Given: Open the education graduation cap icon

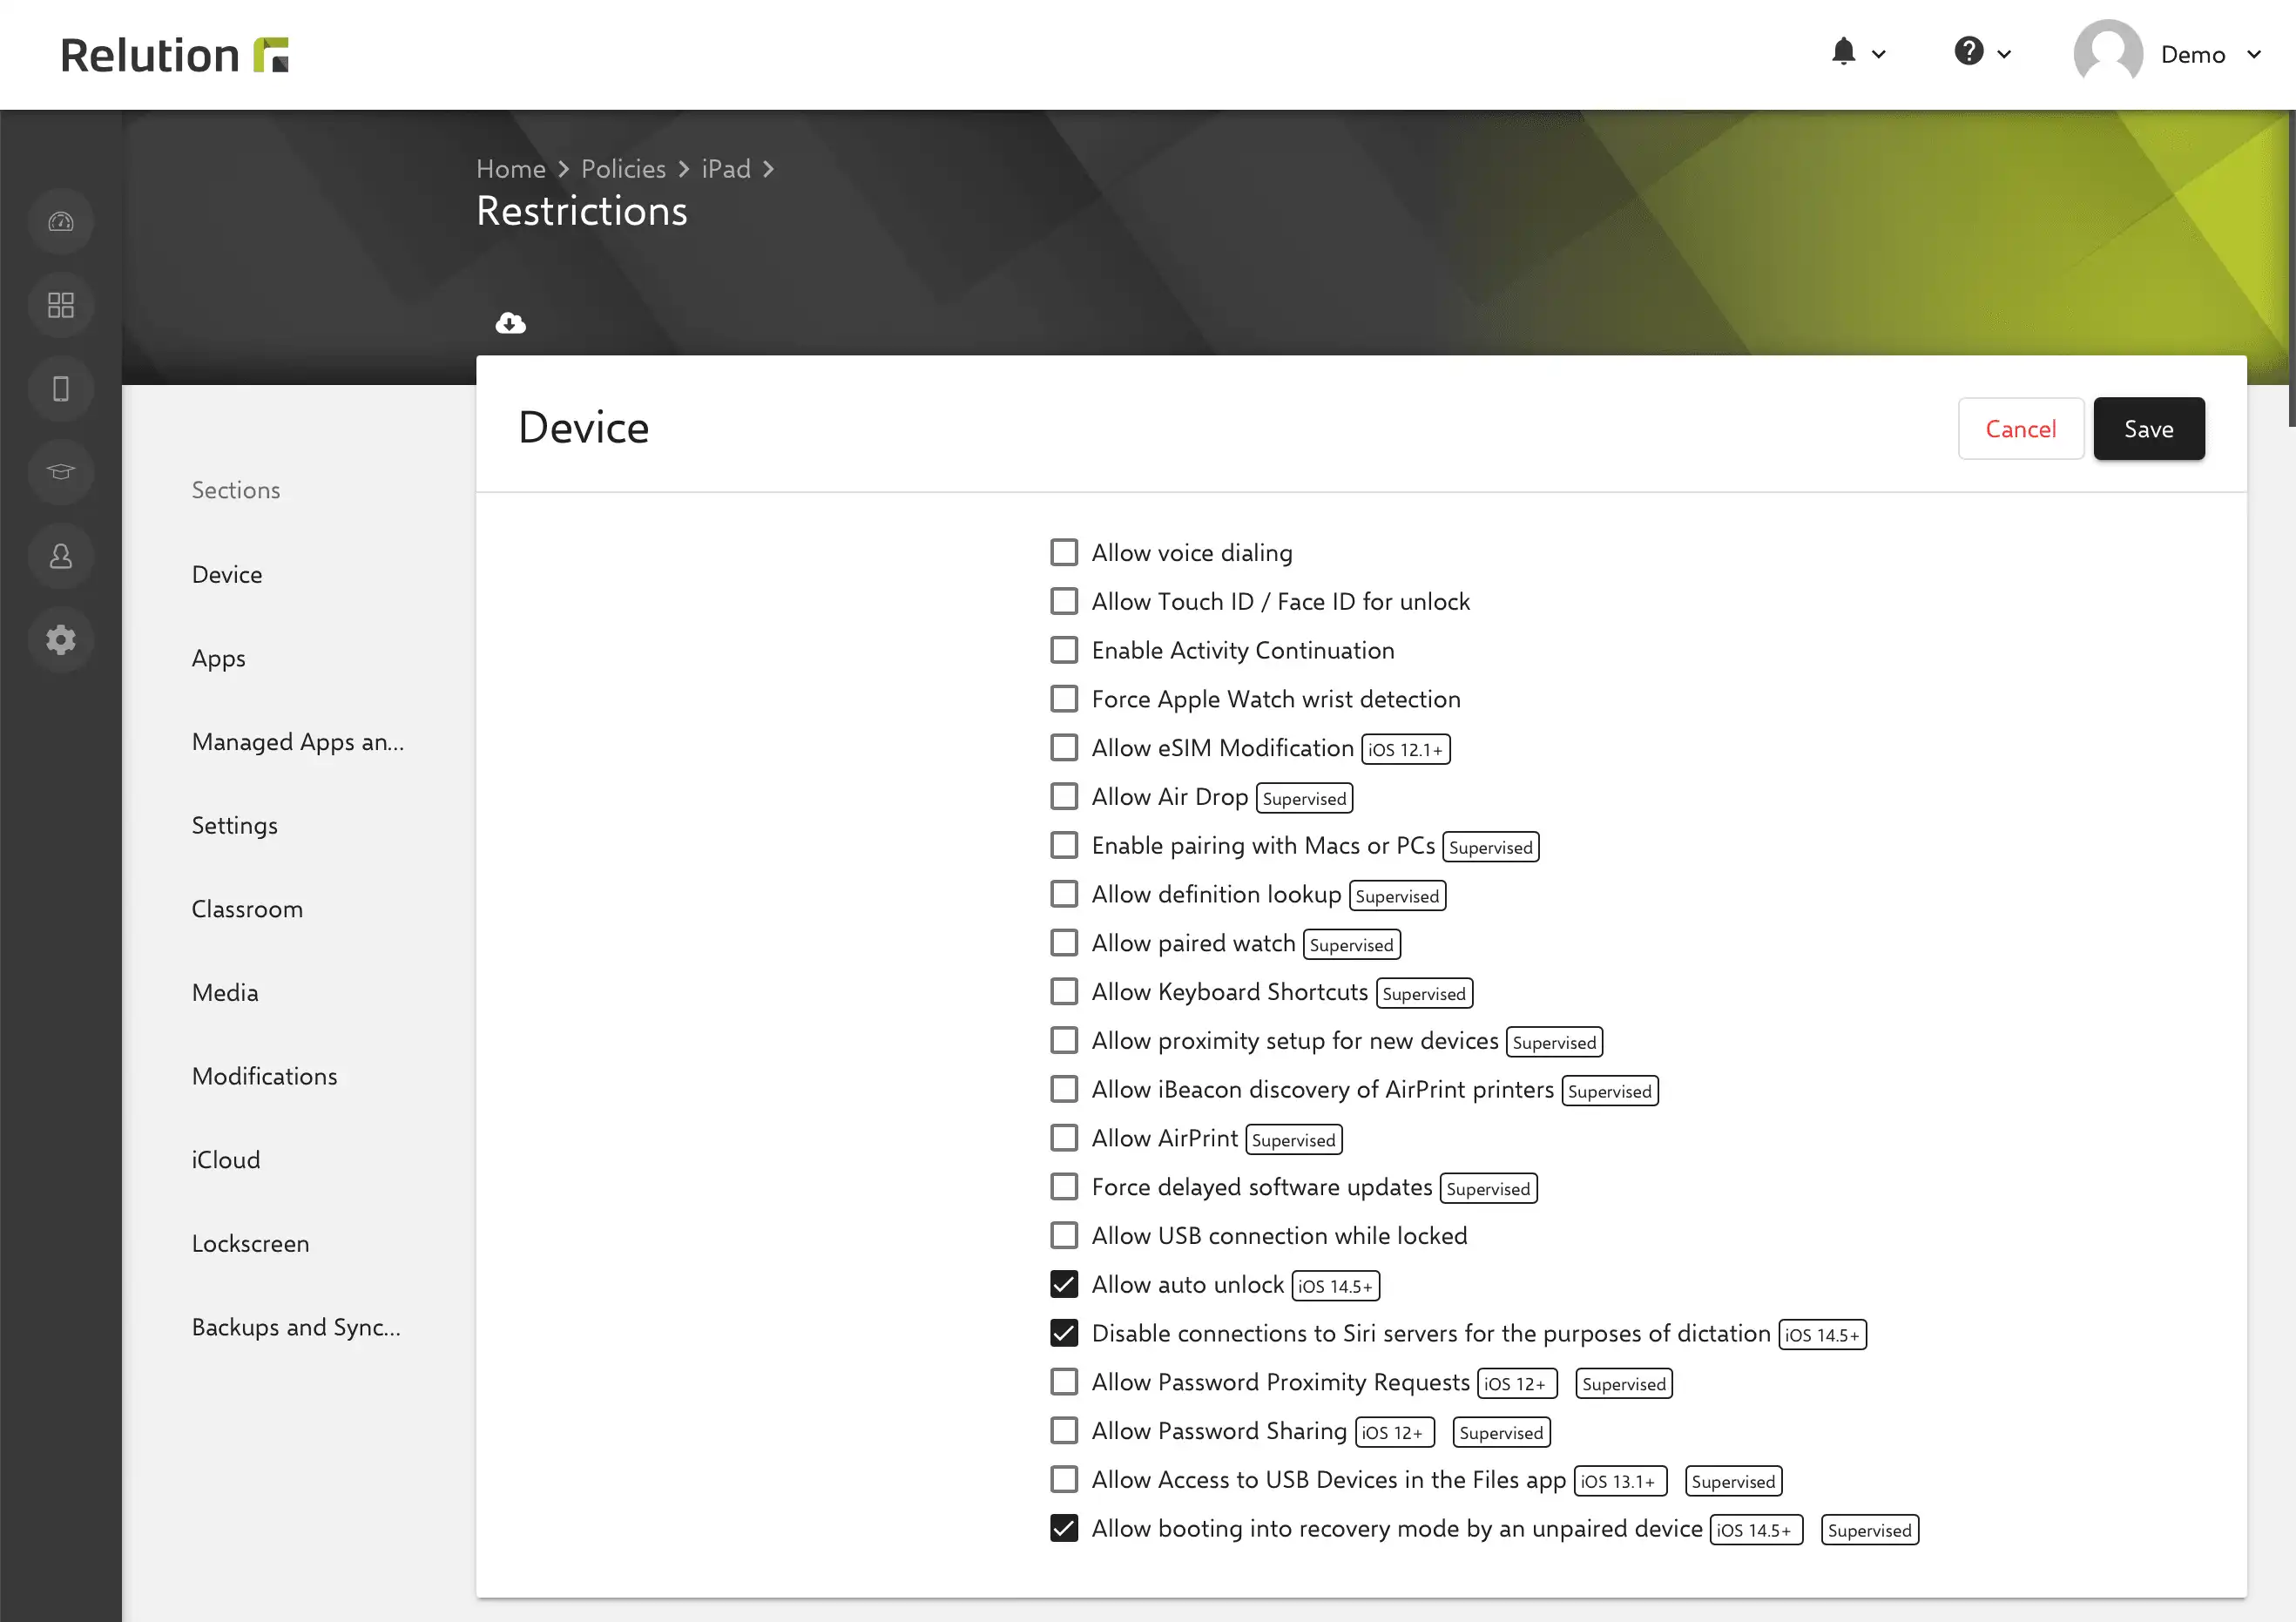Looking at the screenshot, I should pyautogui.click(x=61, y=472).
